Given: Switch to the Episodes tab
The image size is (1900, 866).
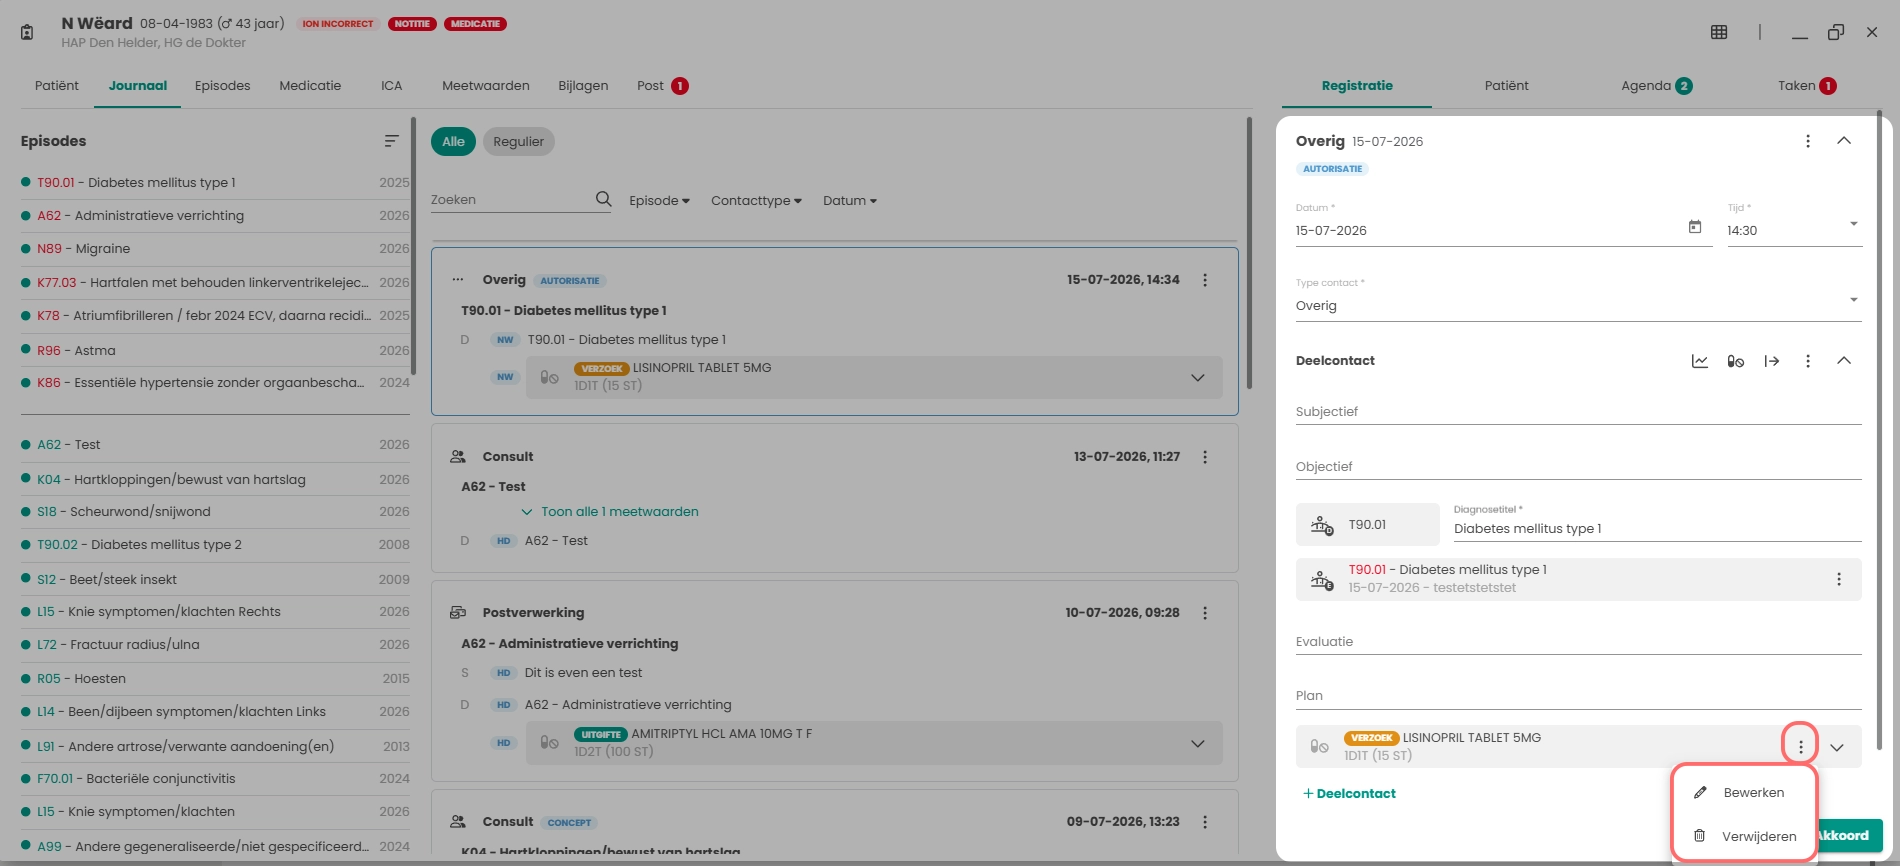Looking at the screenshot, I should pos(222,86).
